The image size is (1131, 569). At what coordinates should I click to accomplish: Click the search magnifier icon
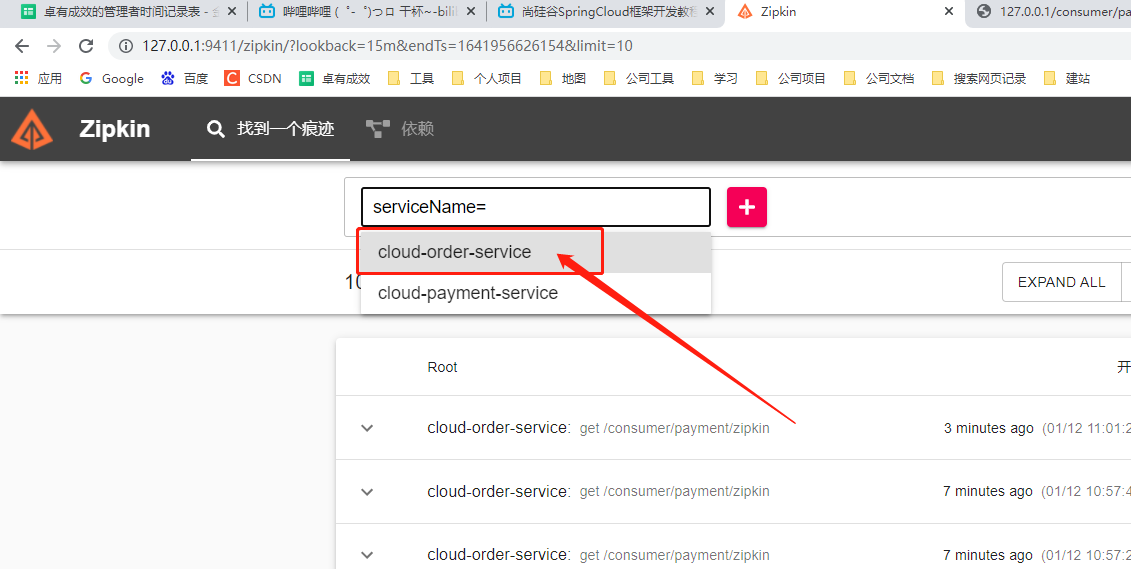click(x=215, y=129)
